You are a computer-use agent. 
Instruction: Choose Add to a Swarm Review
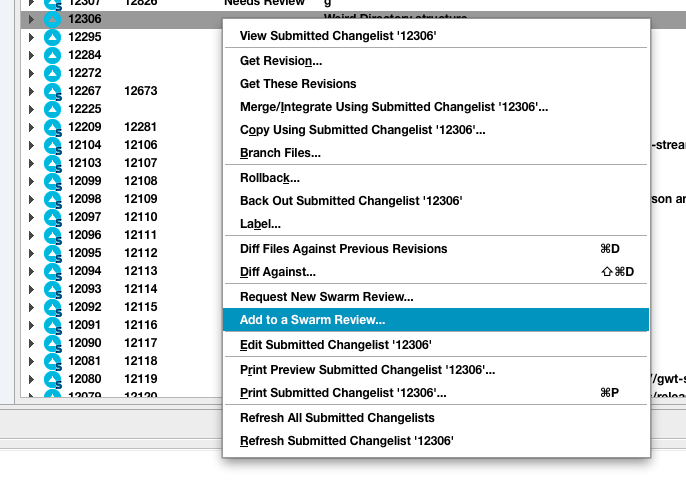coord(312,320)
